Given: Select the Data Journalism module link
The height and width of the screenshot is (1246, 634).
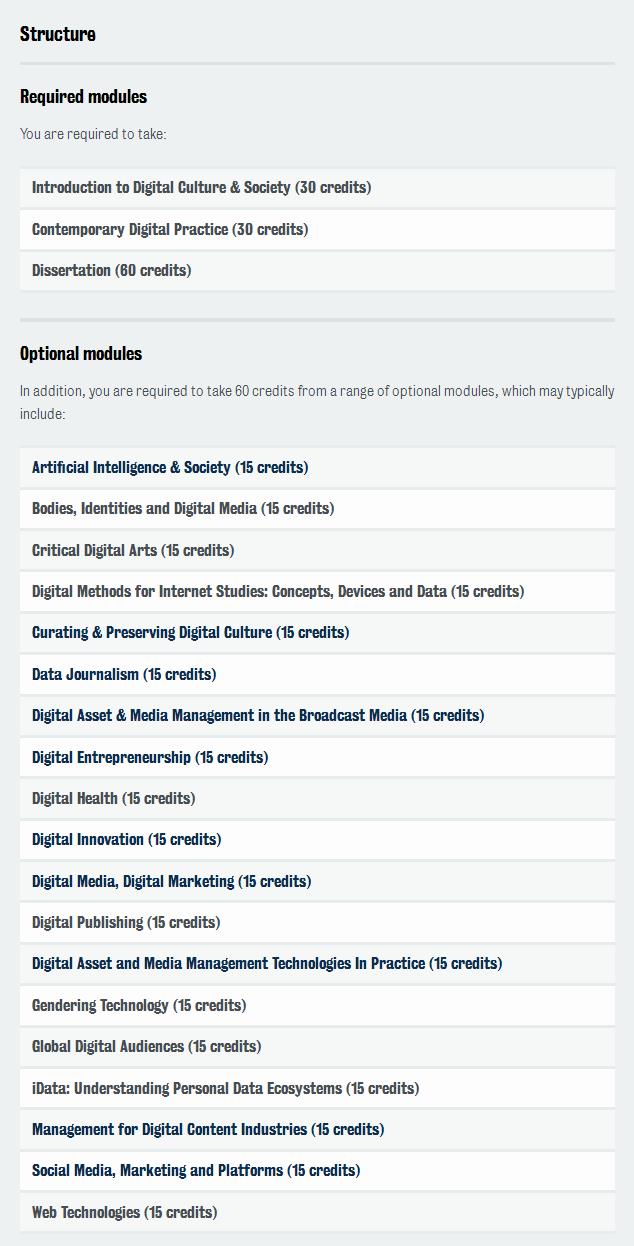Looking at the screenshot, I should (124, 674).
